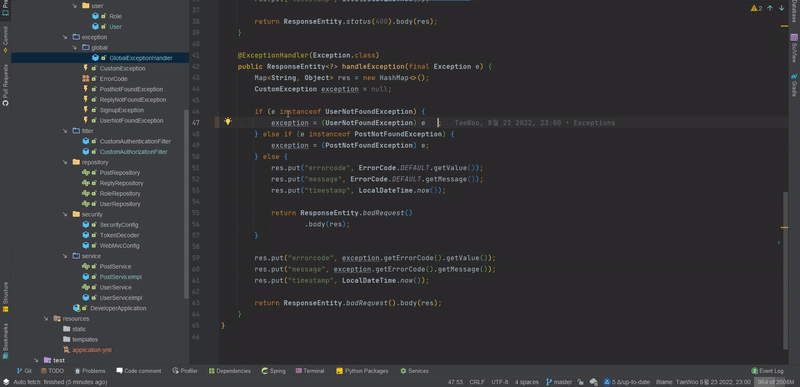Viewport: 800px width, 387px height.
Task: Select ReplyNotFoundException in project tree
Action: tap(133, 99)
